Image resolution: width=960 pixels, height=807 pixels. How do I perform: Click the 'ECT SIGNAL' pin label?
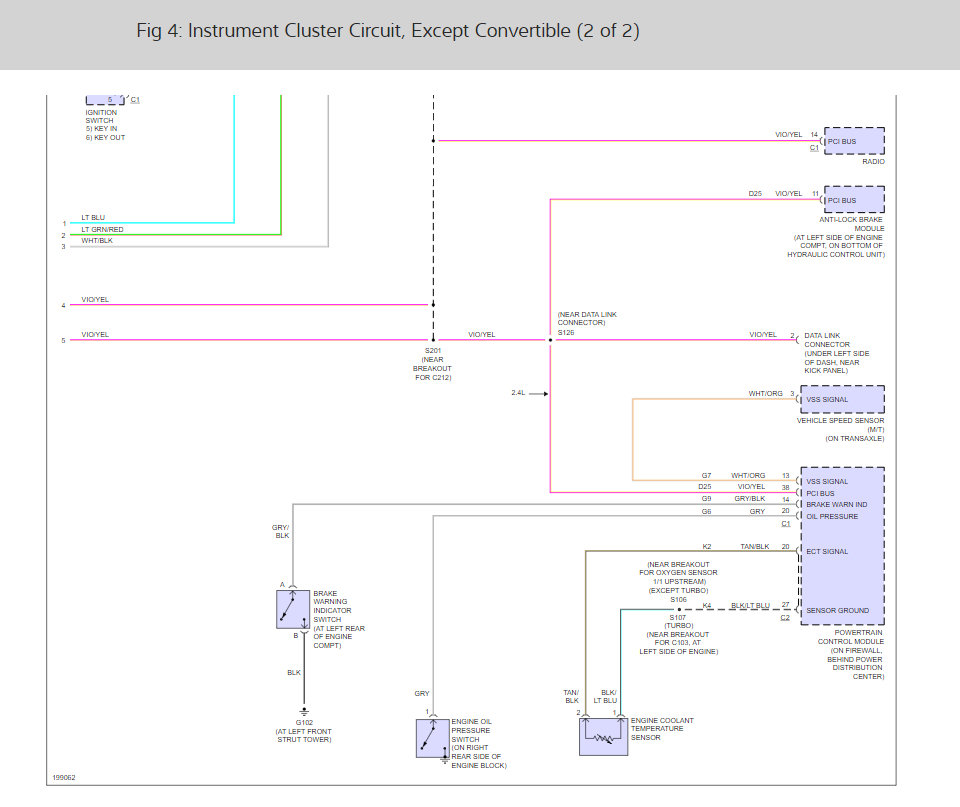pos(827,551)
